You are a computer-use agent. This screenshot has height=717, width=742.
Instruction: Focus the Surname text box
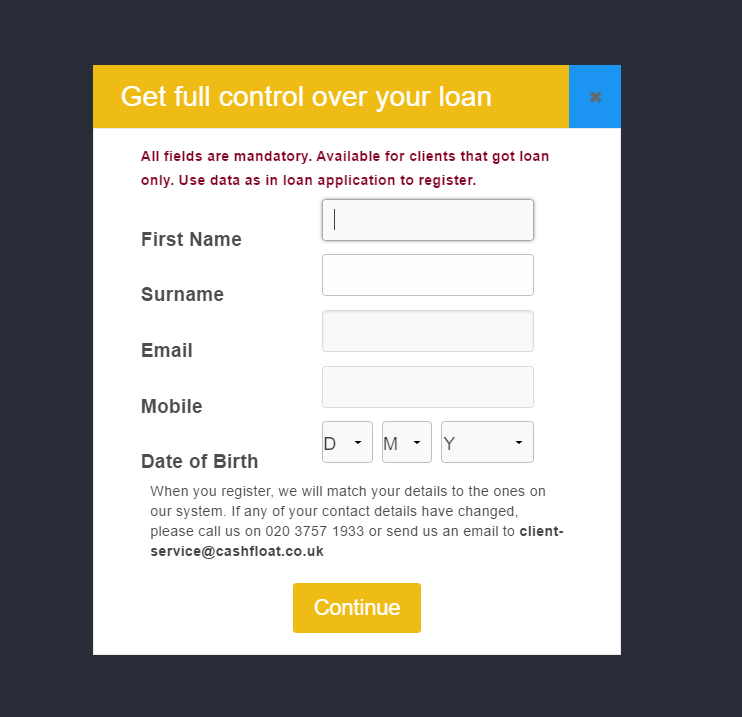tap(427, 275)
